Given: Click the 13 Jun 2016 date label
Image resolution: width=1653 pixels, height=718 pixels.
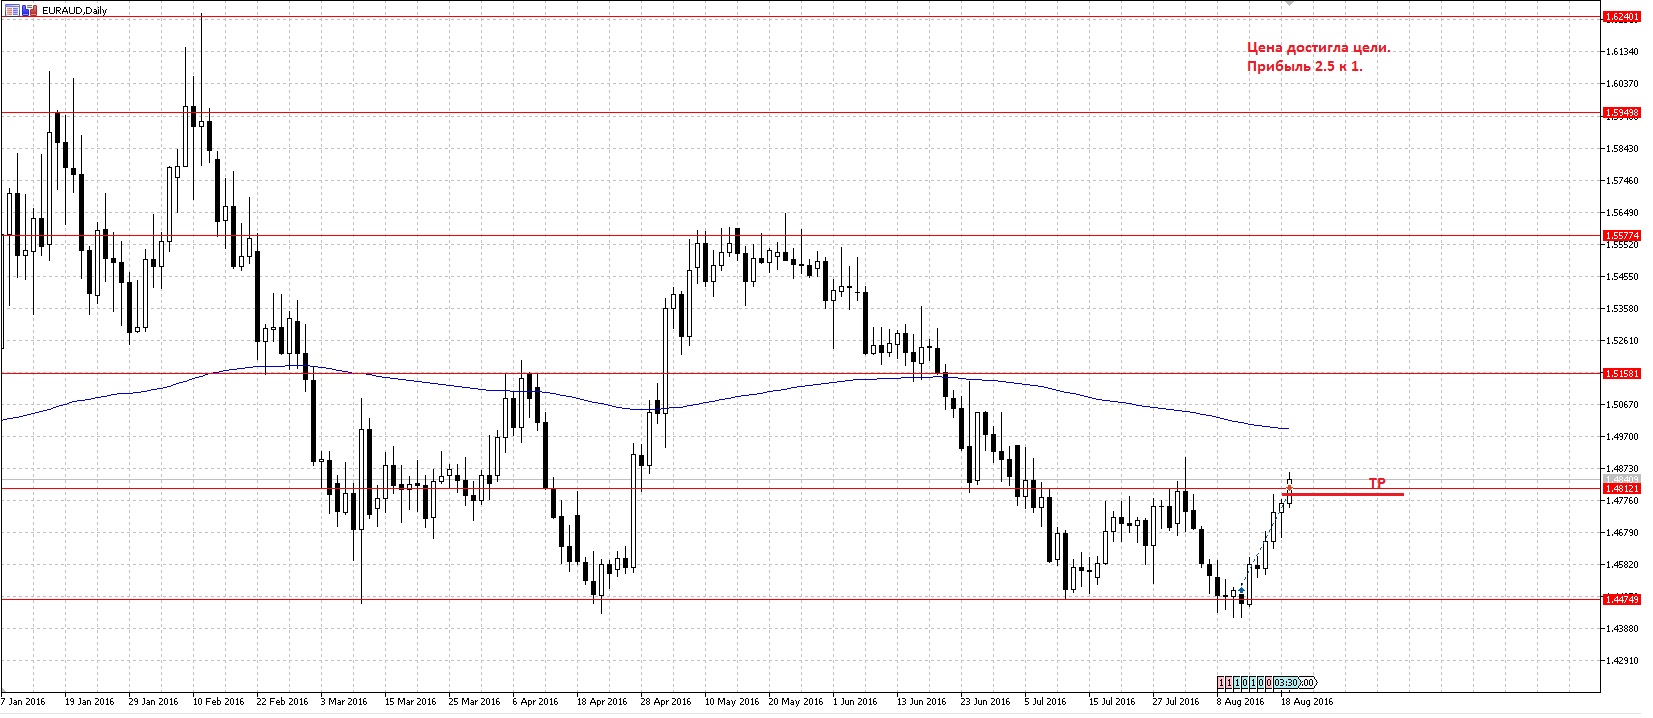Looking at the screenshot, I should pyautogui.click(x=922, y=702).
